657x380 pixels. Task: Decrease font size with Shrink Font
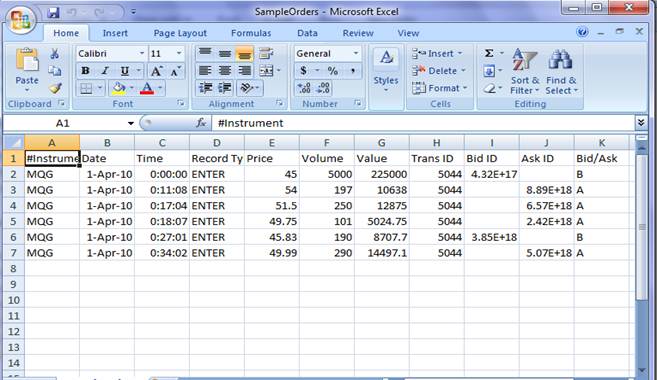coord(175,71)
